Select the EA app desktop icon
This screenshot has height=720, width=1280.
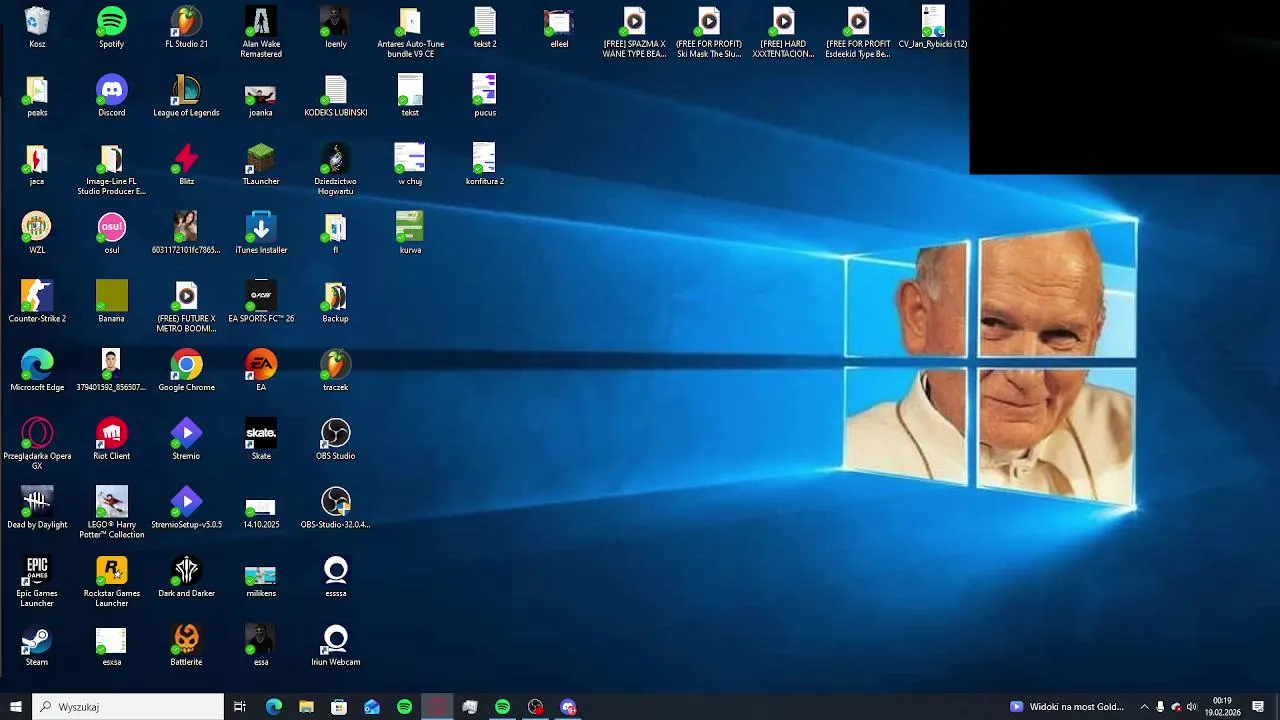(x=261, y=371)
